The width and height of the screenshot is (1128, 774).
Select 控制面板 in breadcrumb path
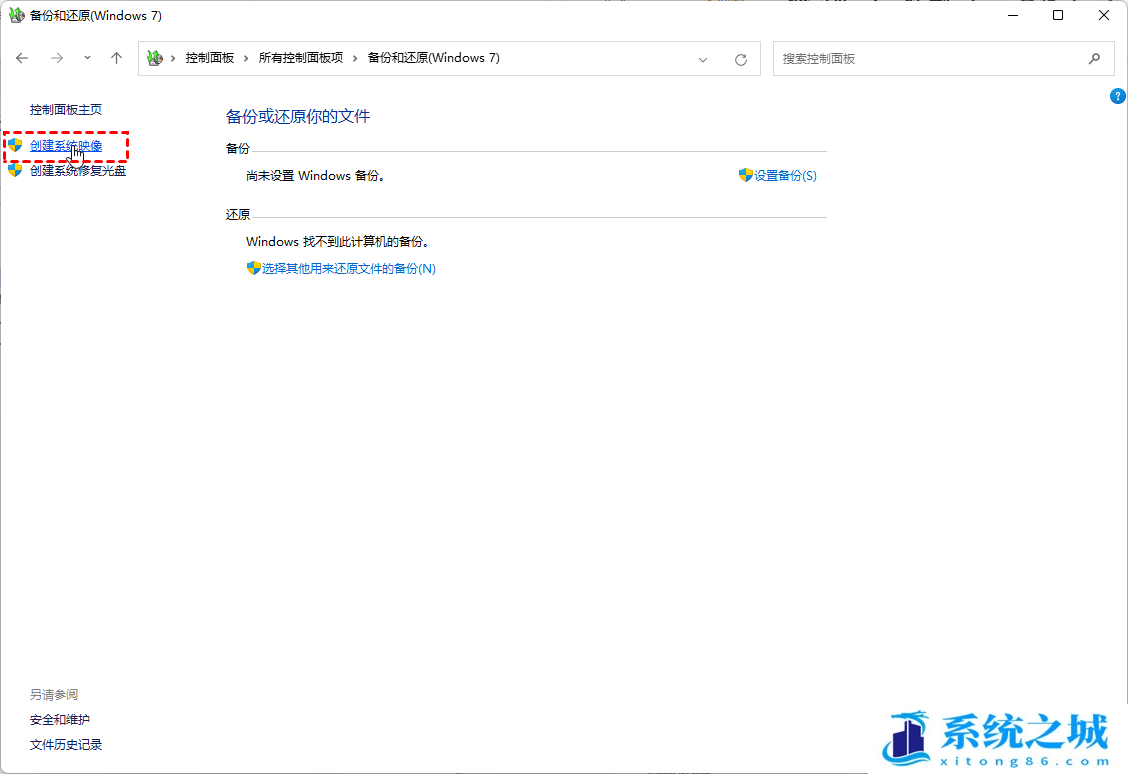[x=209, y=58]
